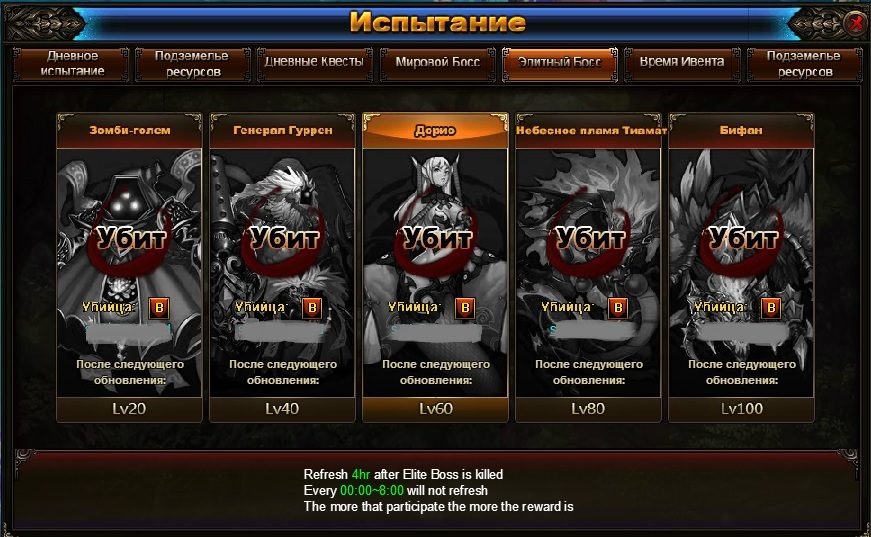871x537 pixels.
Task: Switch to Дневное испытание tab
Action: click(x=71, y=64)
